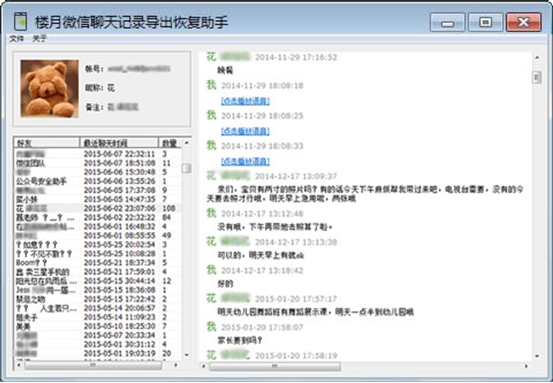Click the 2015-05-14 20:06:57 time cell
Screen dimensions: 553x383
pos(120,308)
